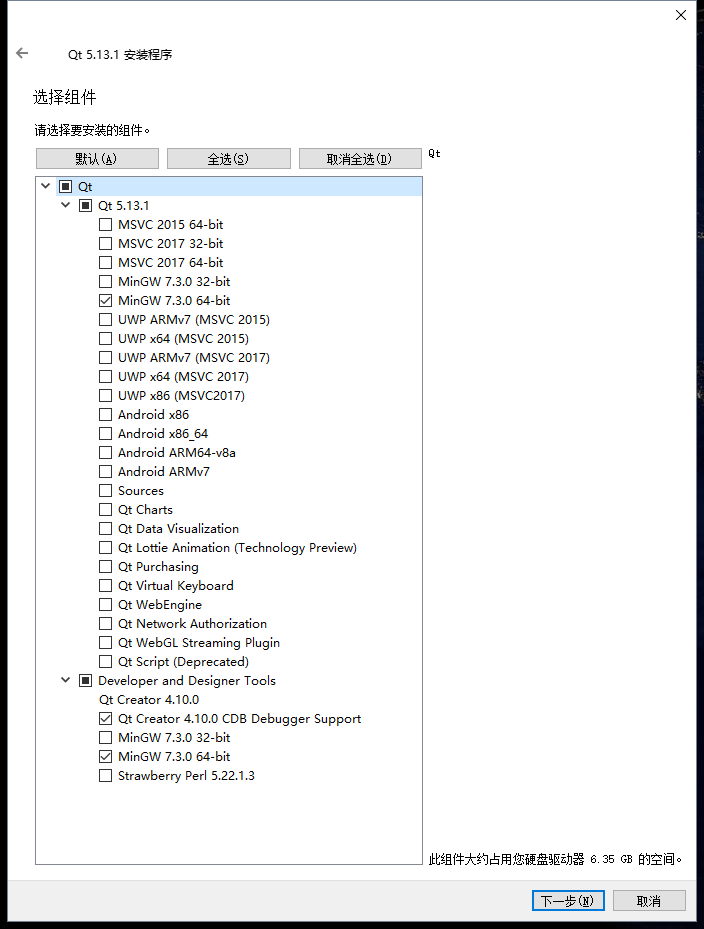Toggle the root Qt tri-state checkbox
The image size is (704, 929).
coord(66,187)
